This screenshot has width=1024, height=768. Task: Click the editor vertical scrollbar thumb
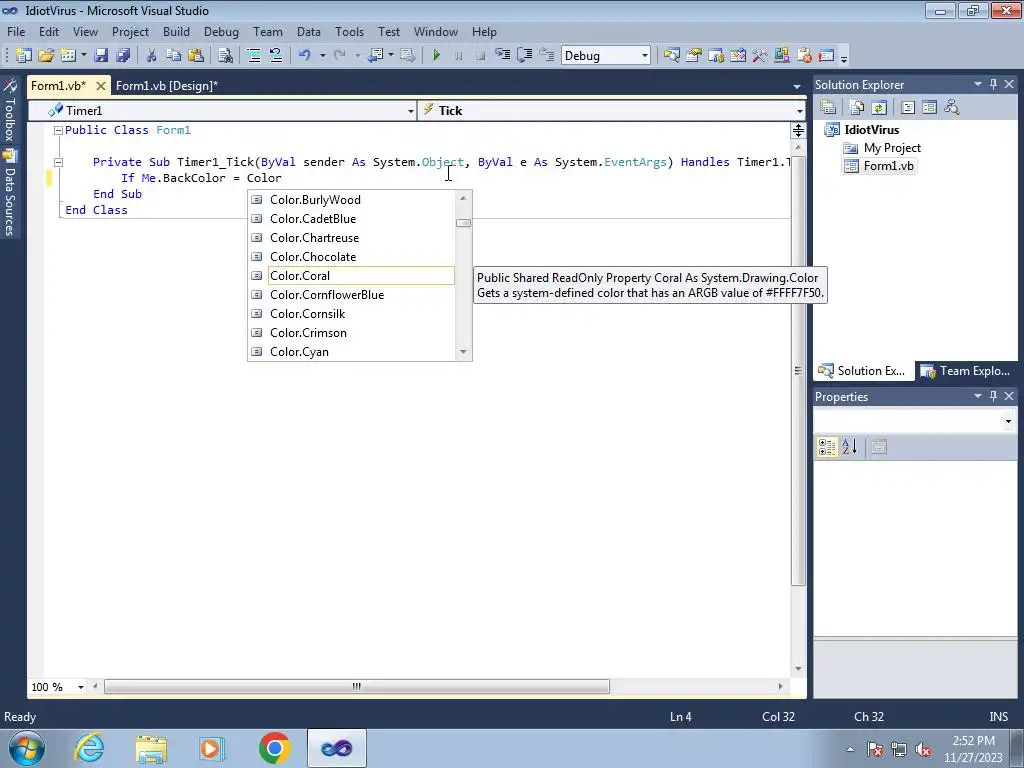click(798, 370)
